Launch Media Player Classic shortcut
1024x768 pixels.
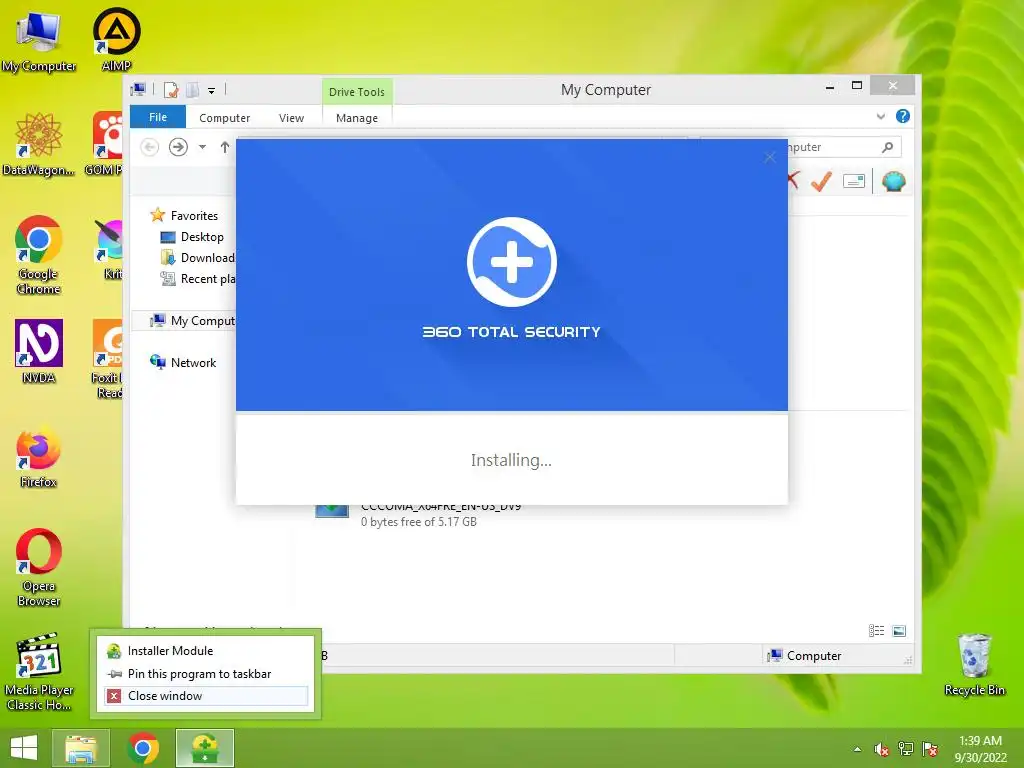(39, 672)
